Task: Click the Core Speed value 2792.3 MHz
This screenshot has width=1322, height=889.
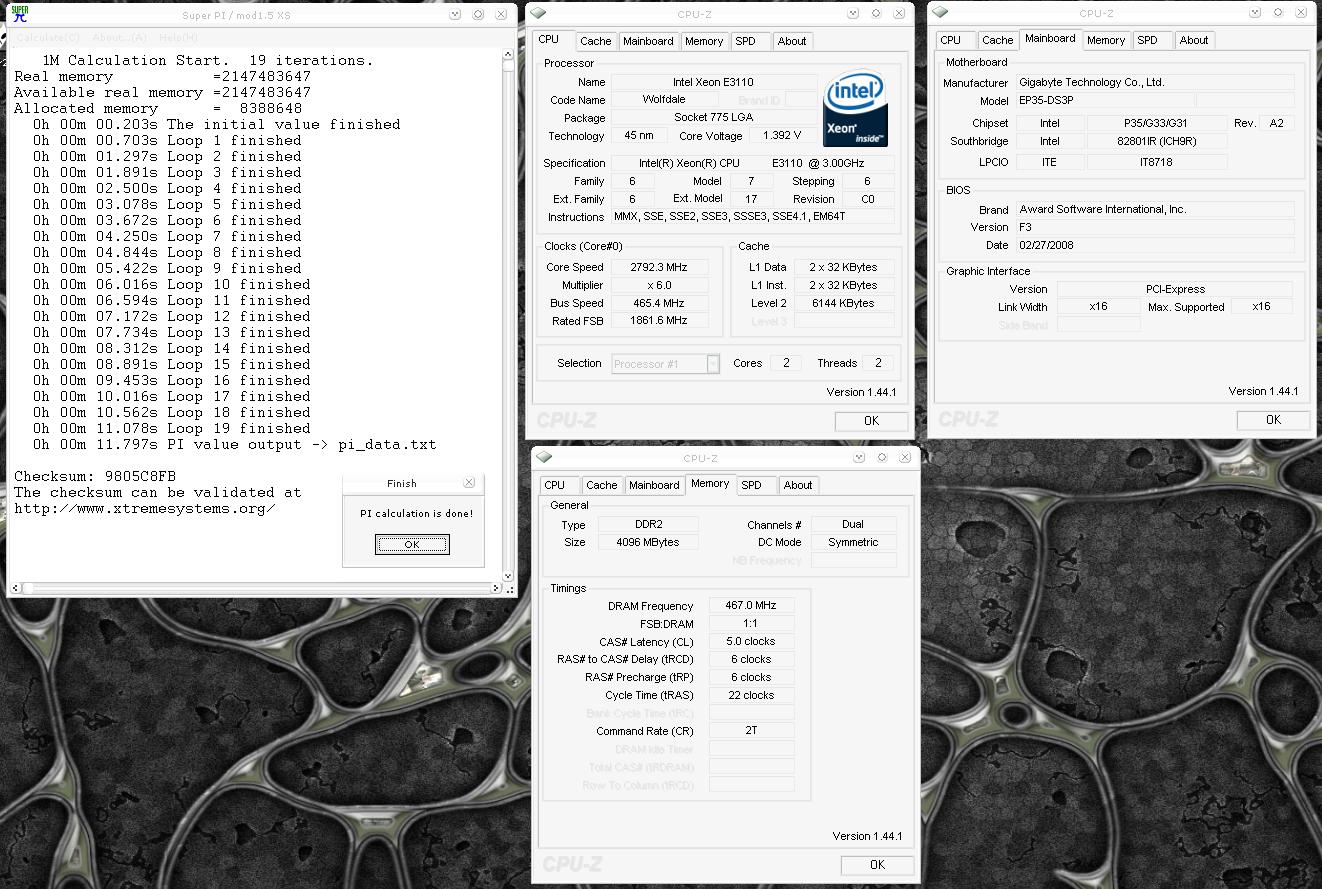Action: pos(659,267)
